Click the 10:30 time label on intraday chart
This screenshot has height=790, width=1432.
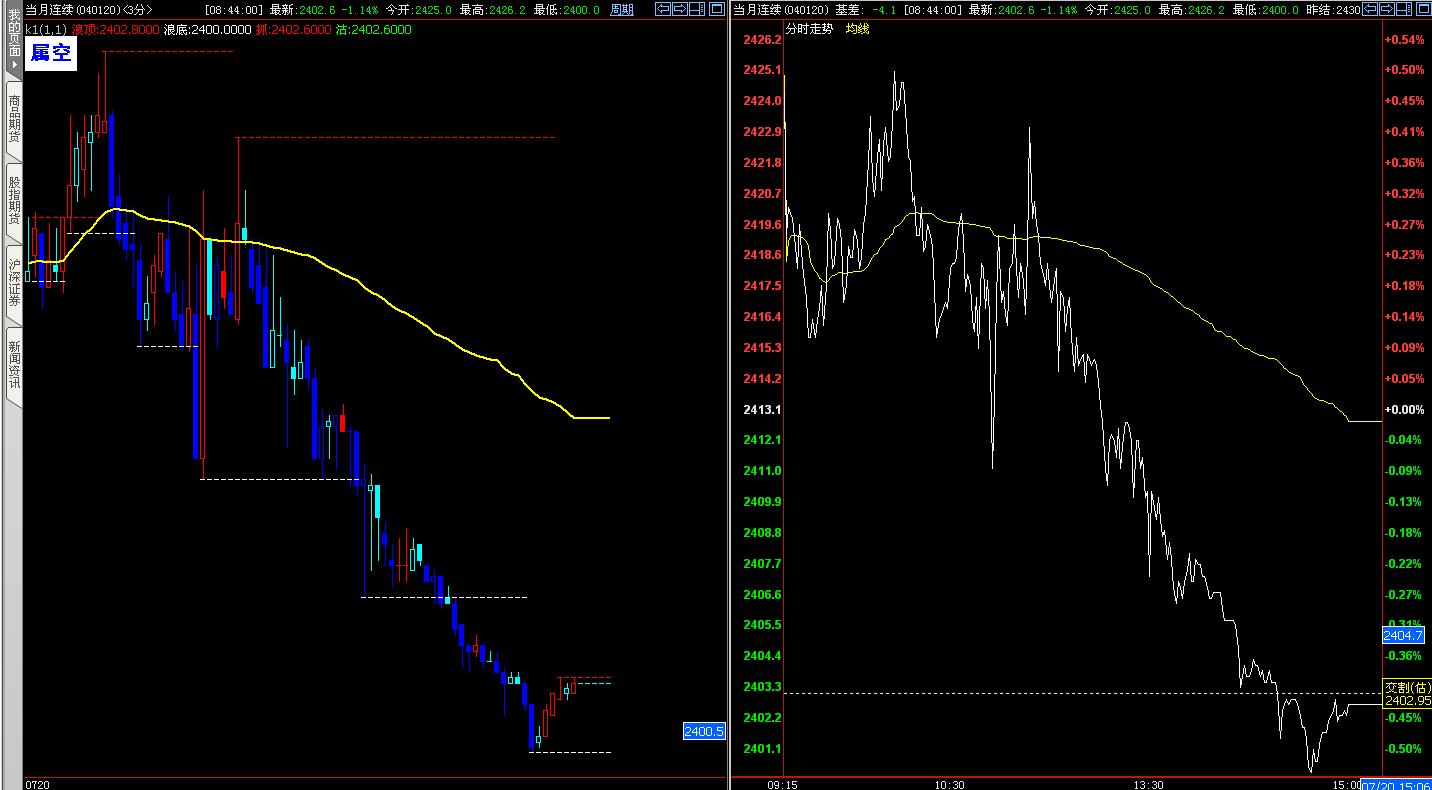tap(949, 784)
